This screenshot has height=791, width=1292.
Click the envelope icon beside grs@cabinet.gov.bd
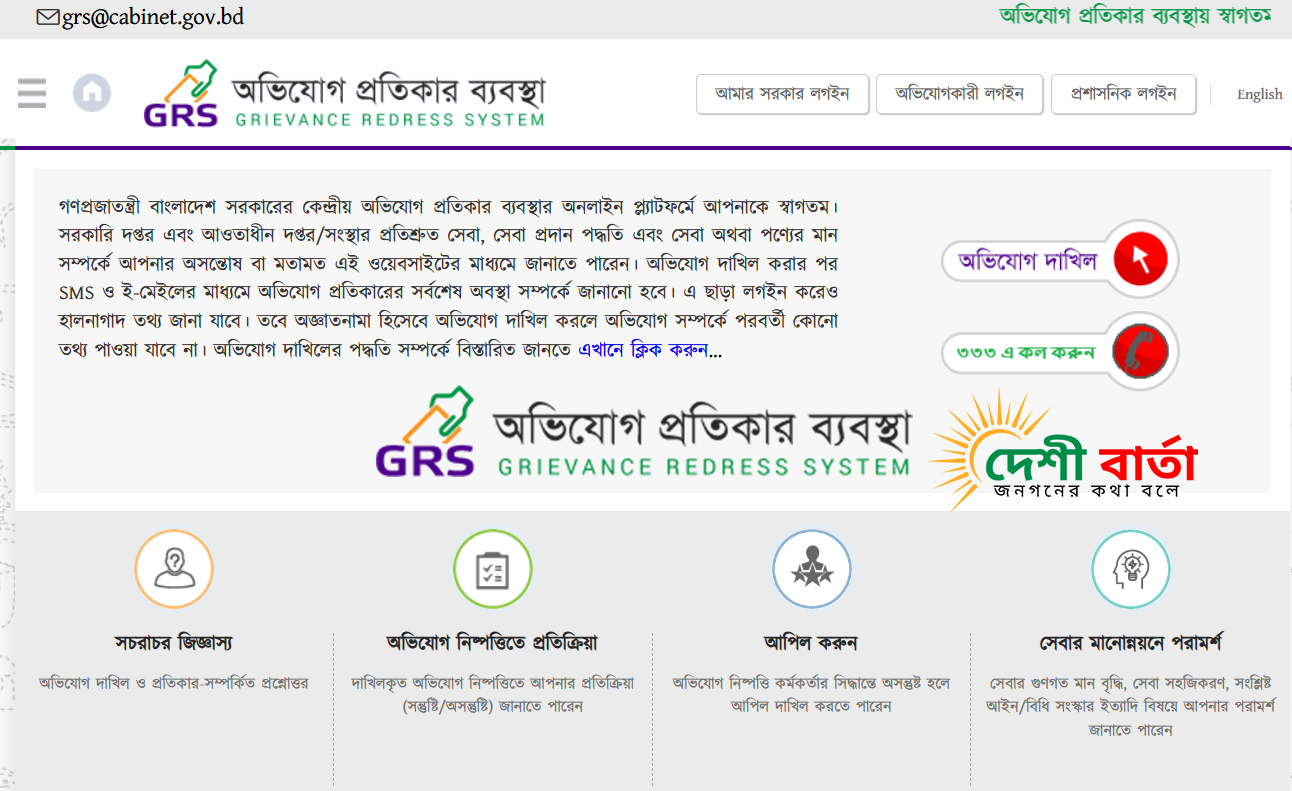[x=48, y=17]
